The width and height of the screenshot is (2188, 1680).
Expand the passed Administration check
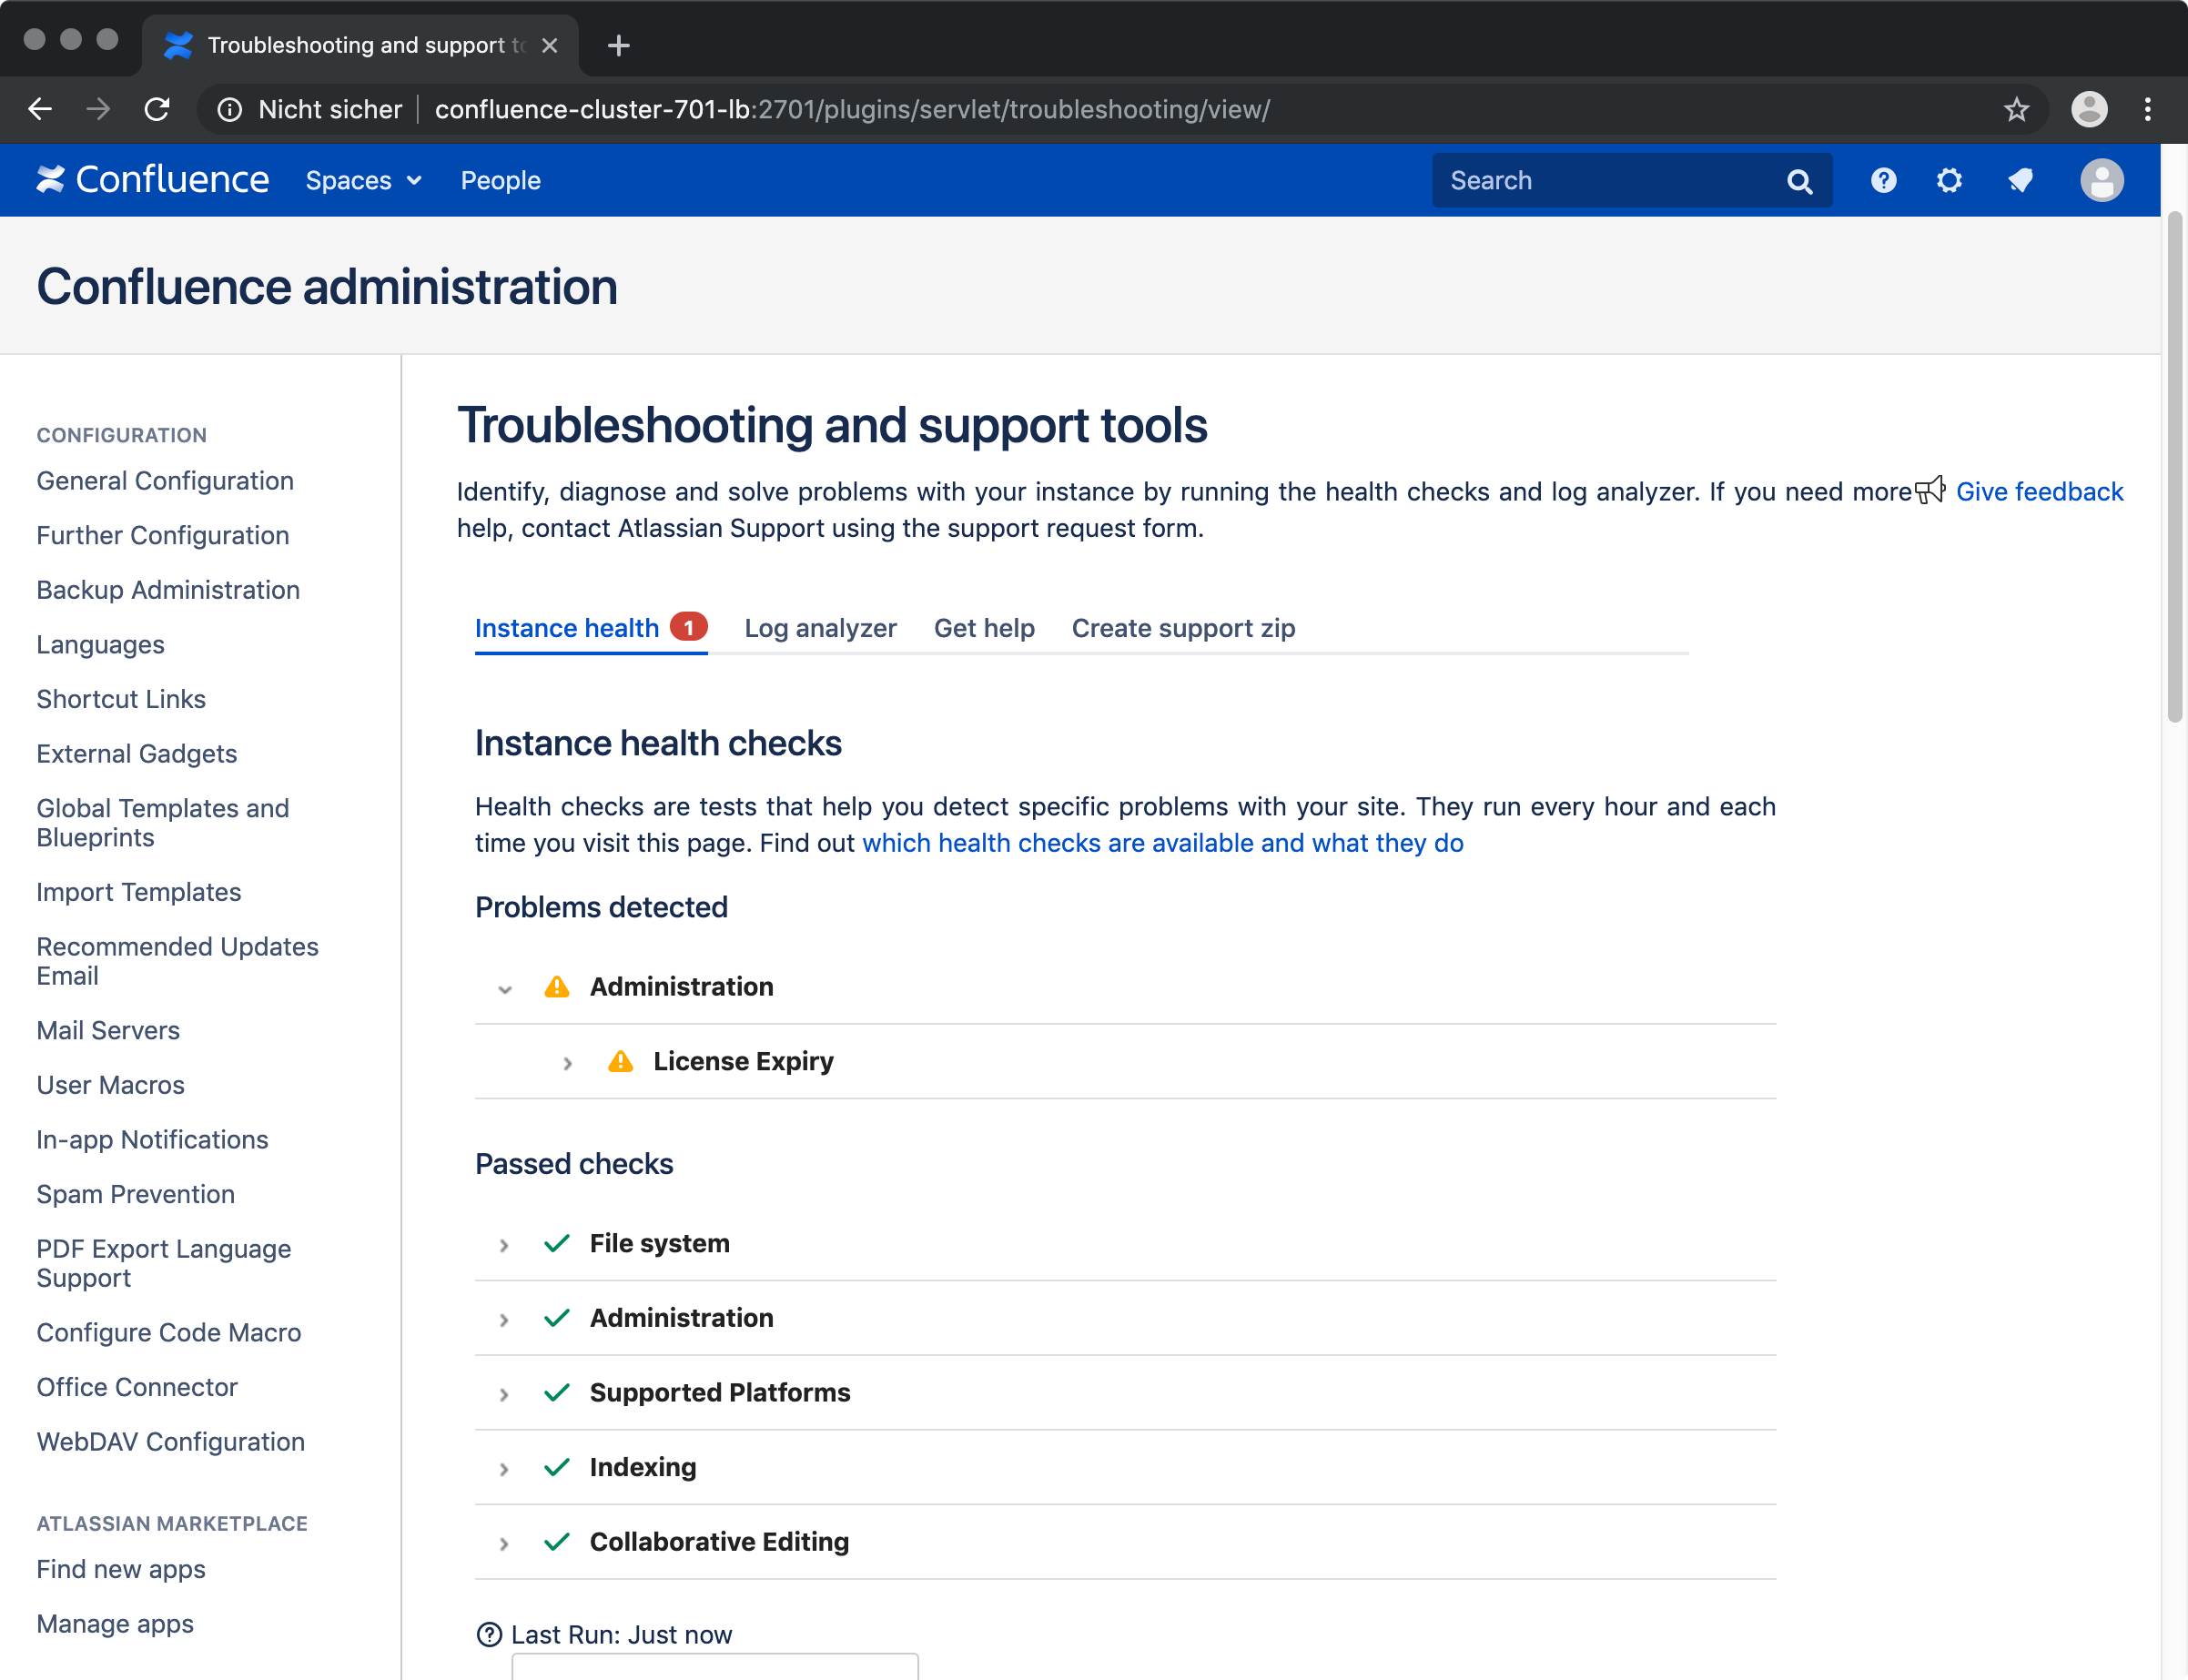click(503, 1320)
